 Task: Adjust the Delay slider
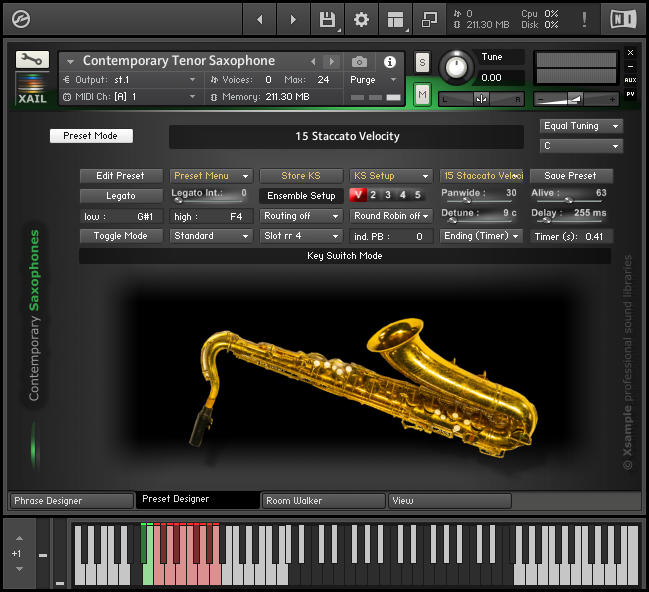[568, 221]
